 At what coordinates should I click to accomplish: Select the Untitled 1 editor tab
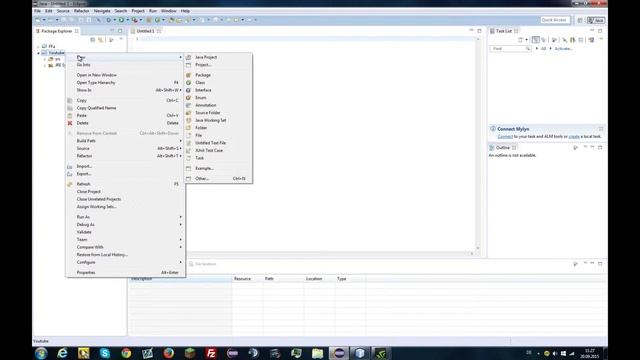click(146, 31)
